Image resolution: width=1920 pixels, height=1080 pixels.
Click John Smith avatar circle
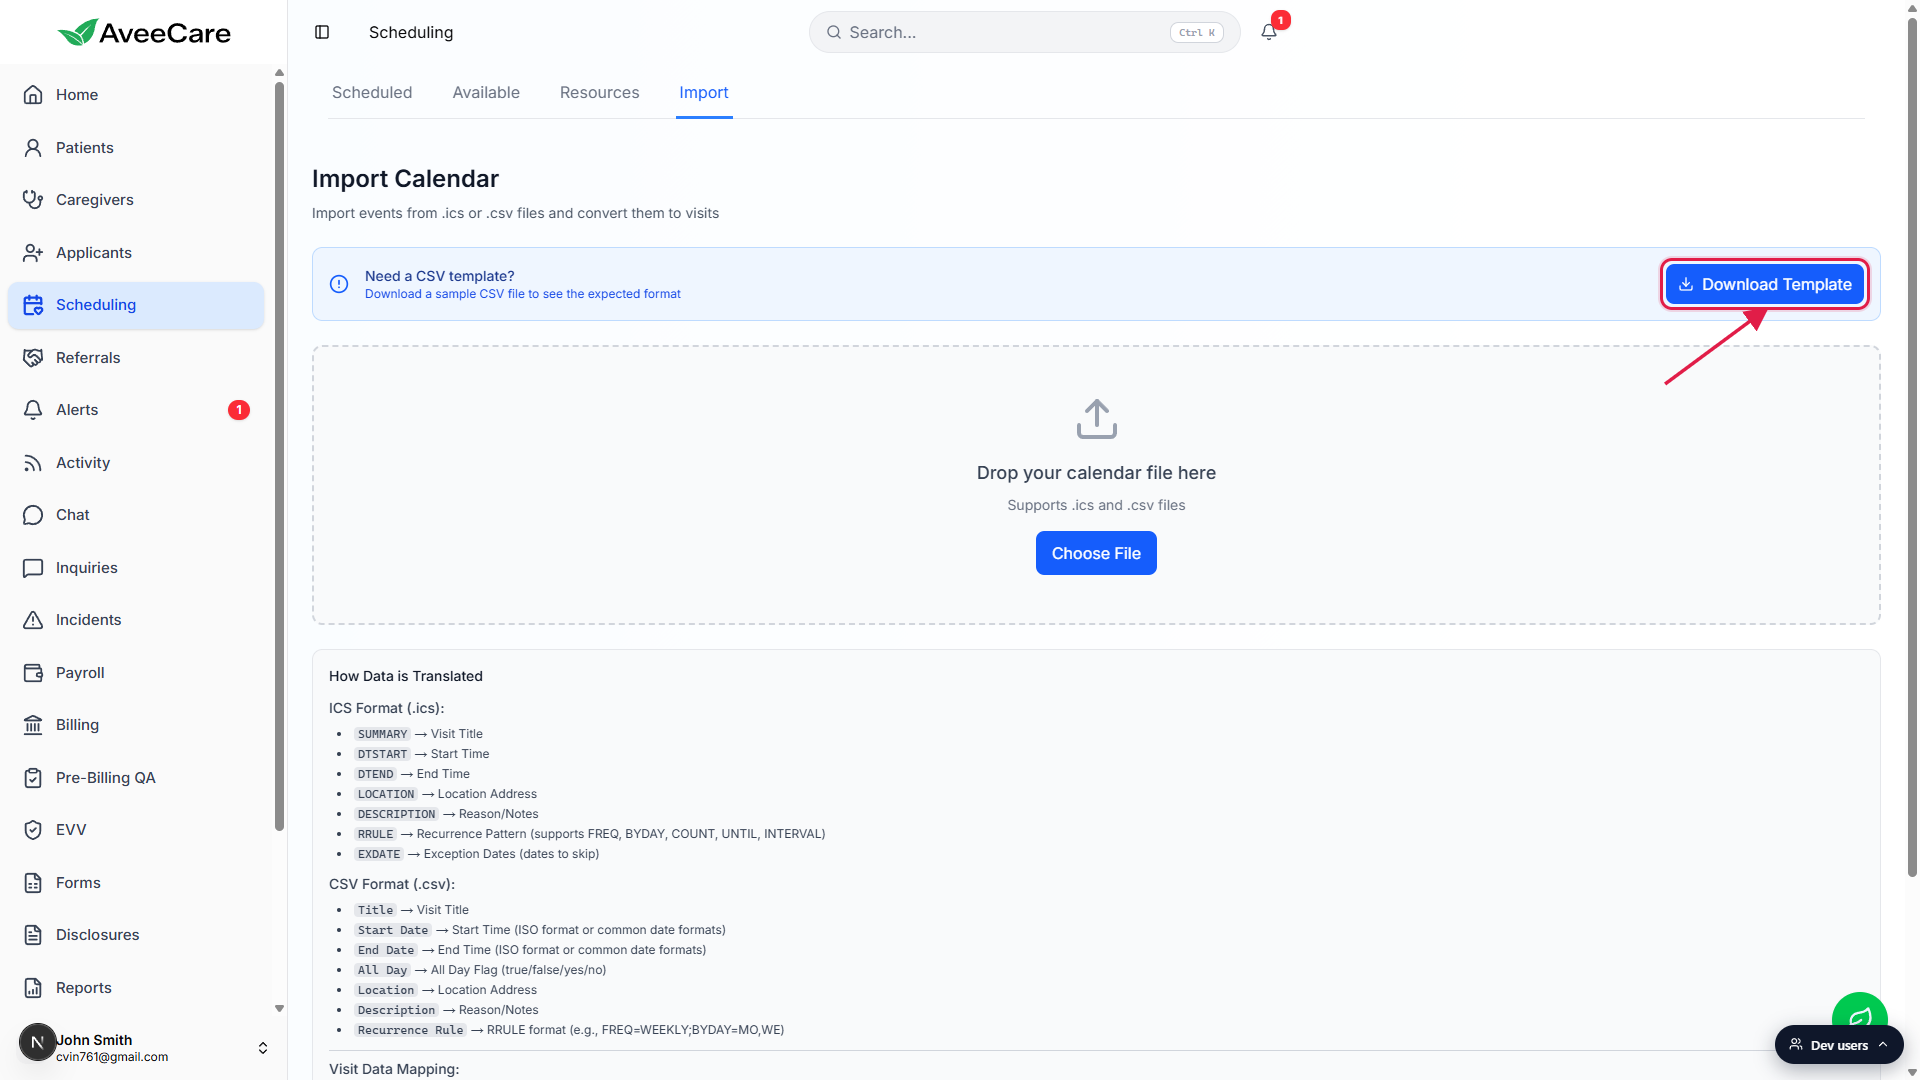(x=38, y=1042)
